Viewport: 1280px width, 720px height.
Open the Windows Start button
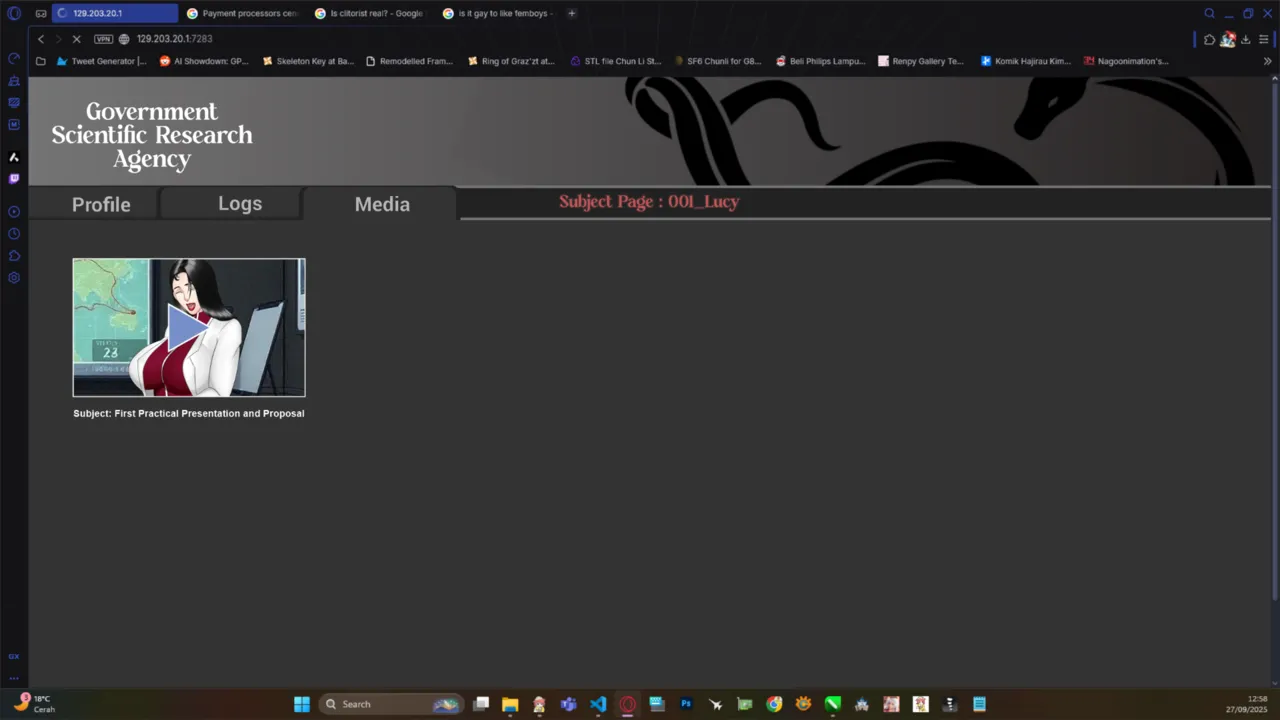[301, 704]
